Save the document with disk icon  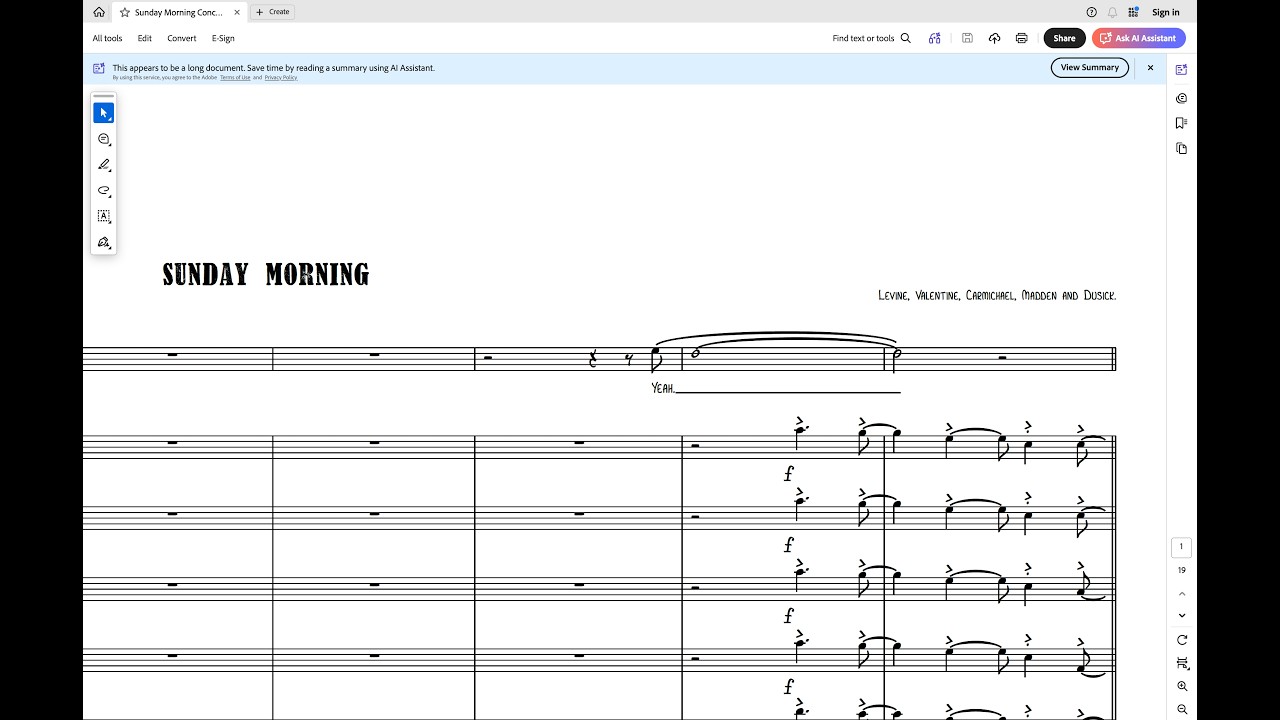pos(967,38)
